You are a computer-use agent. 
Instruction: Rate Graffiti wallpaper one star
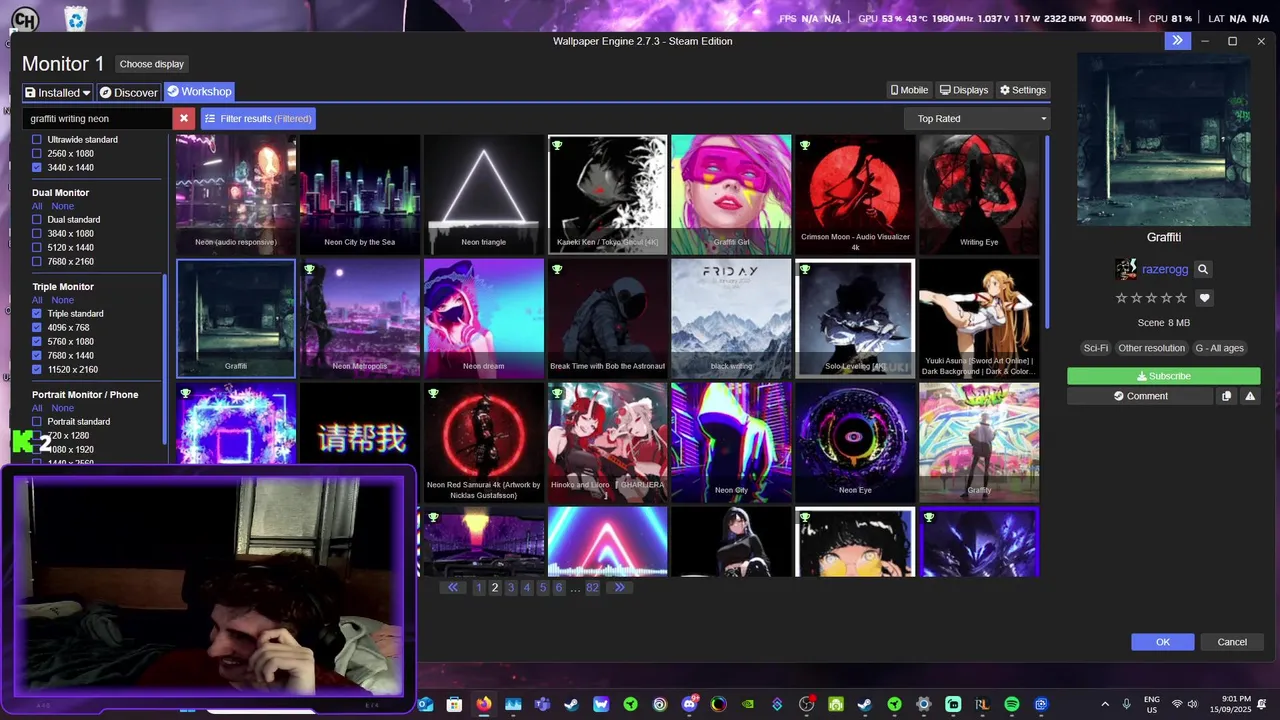(x=1121, y=298)
